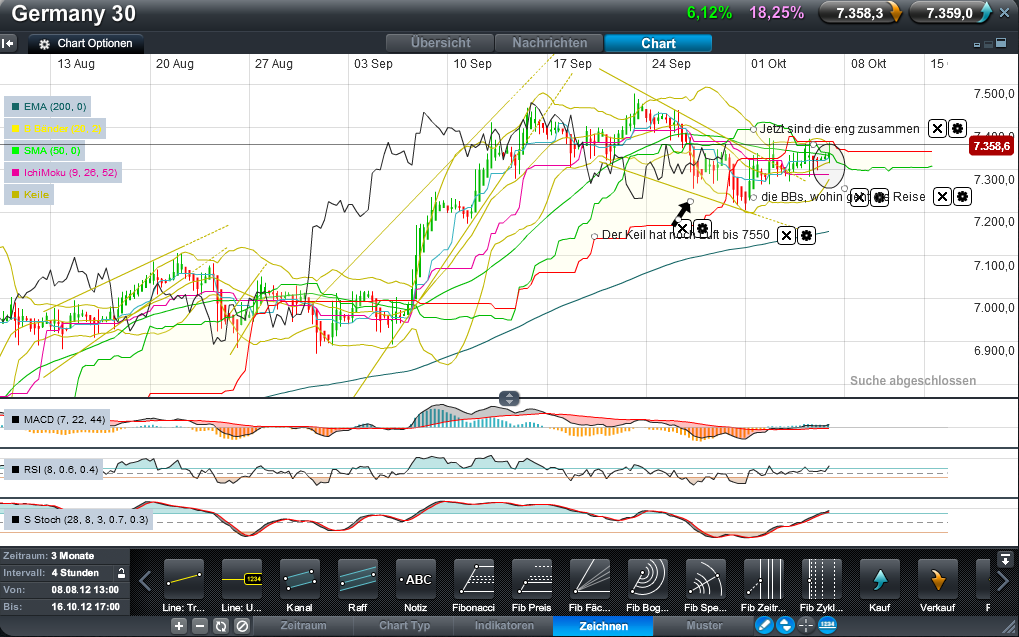Place a Verkauf sell marker arrow
The width and height of the screenshot is (1019, 637).
pyautogui.click(x=938, y=579)
